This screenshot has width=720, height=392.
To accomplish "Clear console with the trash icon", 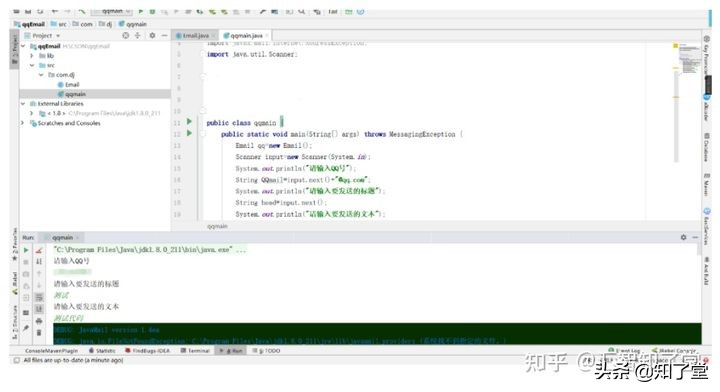I will (39, 332).
